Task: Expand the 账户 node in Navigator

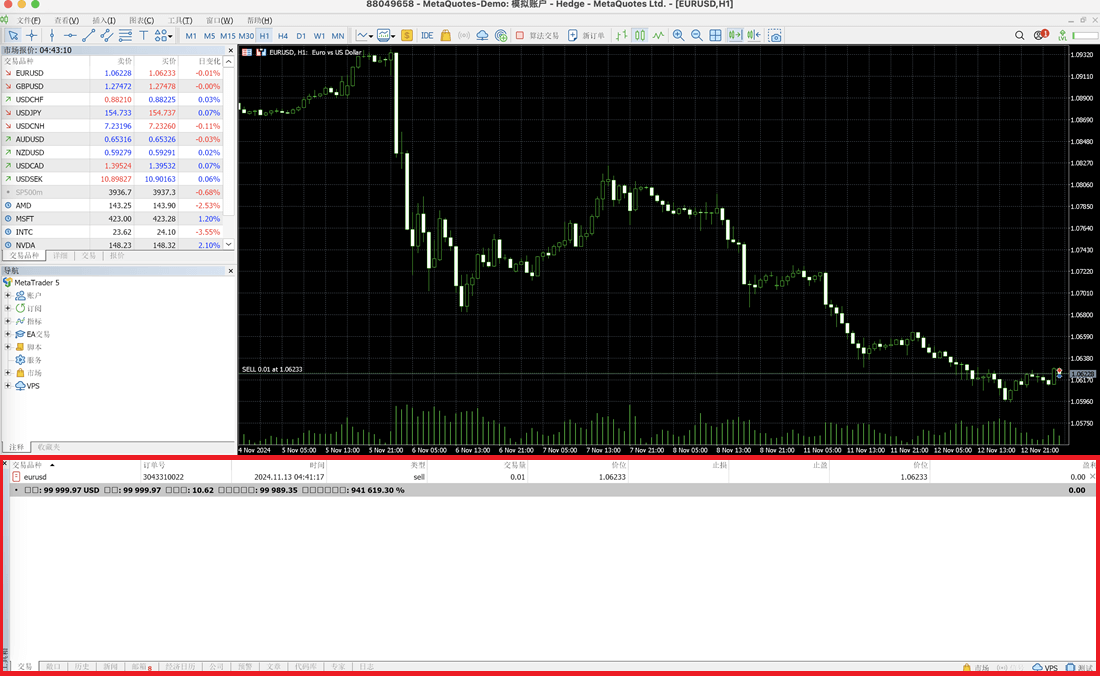Action: 8,295
